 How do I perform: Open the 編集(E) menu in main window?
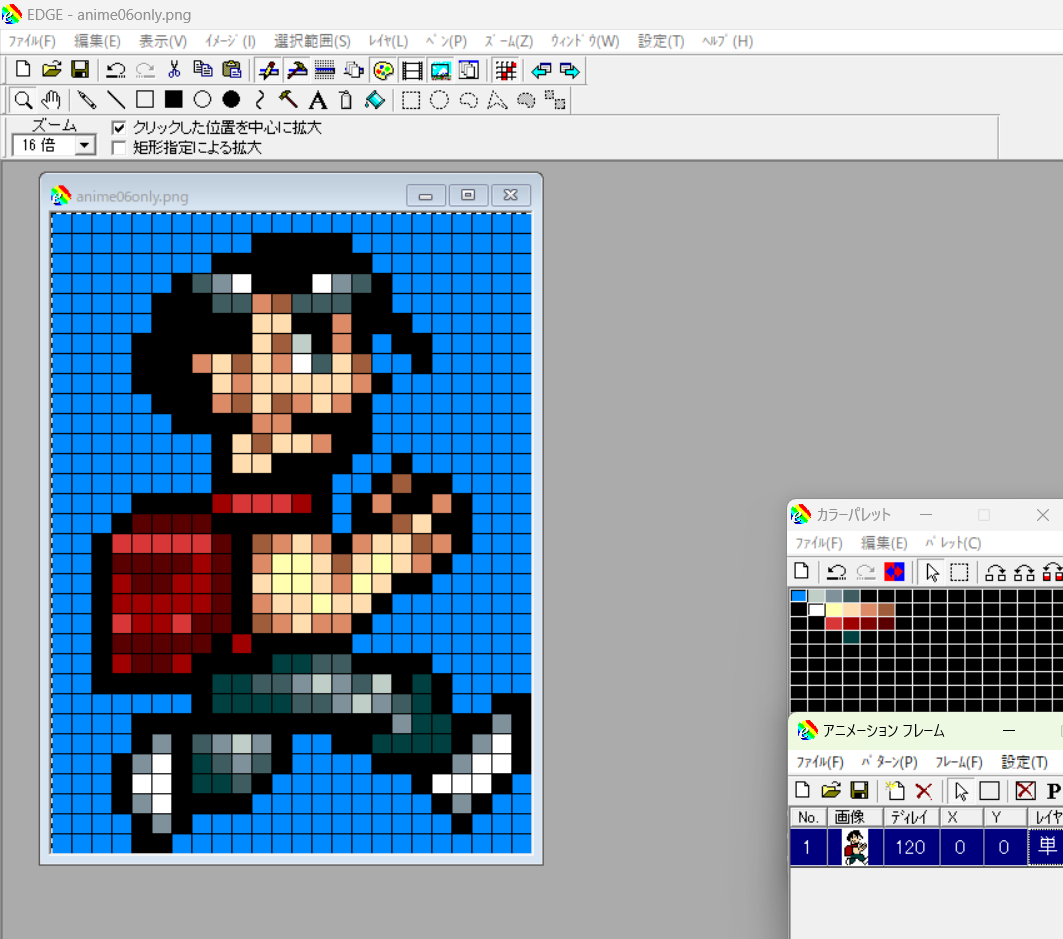[x=97, y=41]
